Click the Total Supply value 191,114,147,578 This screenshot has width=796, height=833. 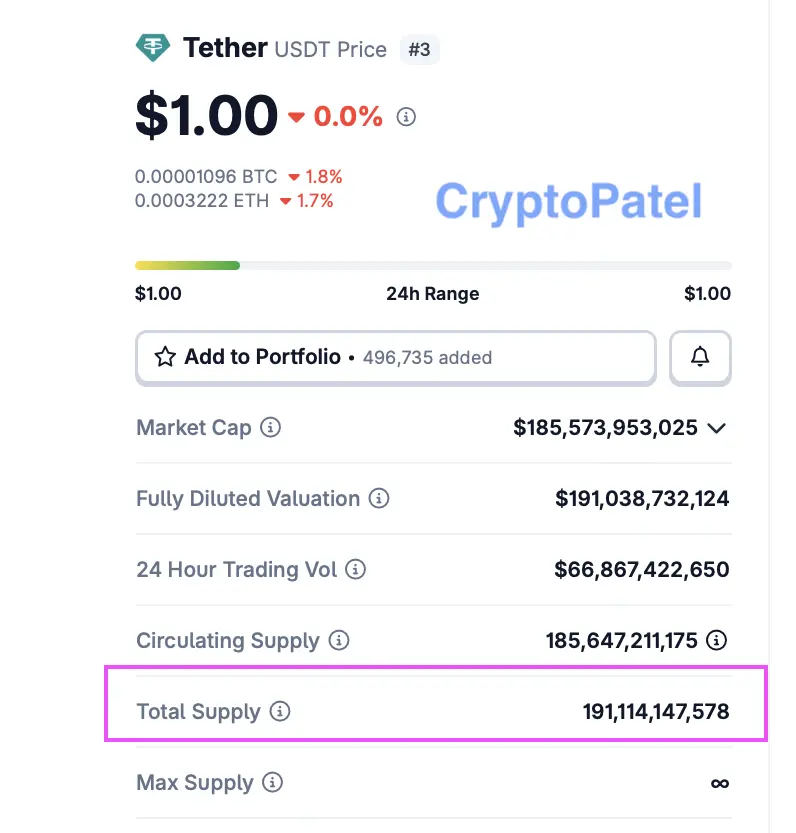(656, 712)
